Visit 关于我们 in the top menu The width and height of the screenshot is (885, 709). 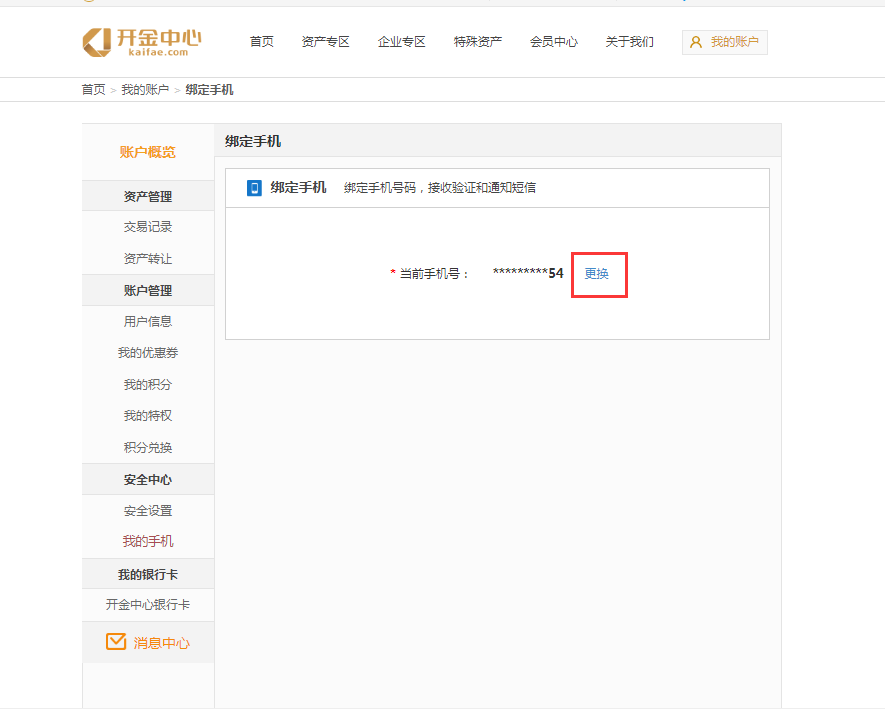630,42
